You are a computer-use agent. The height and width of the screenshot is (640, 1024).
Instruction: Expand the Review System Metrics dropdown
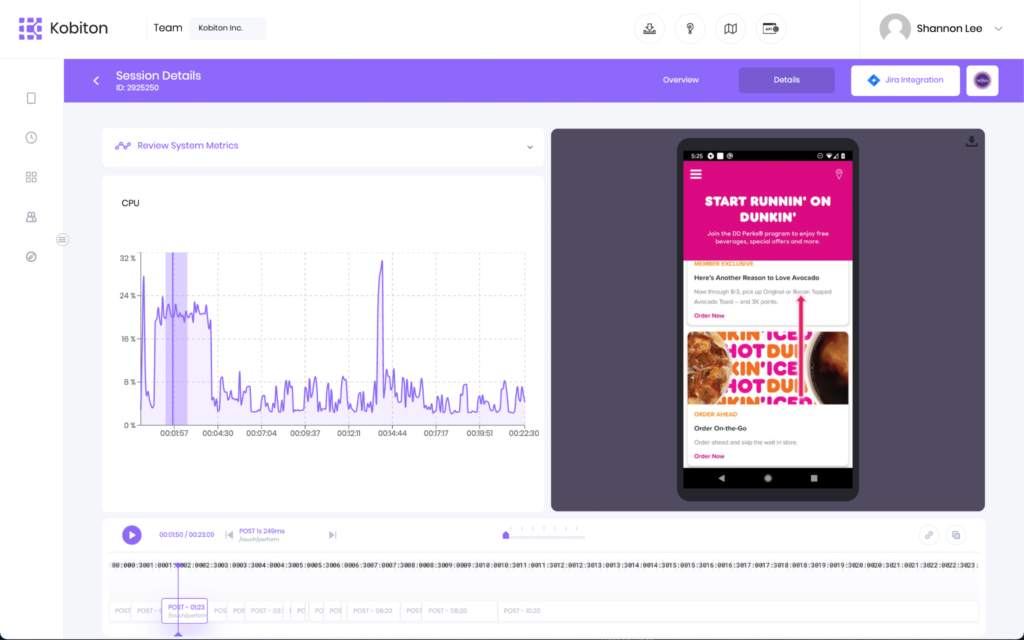pos(530,147)
